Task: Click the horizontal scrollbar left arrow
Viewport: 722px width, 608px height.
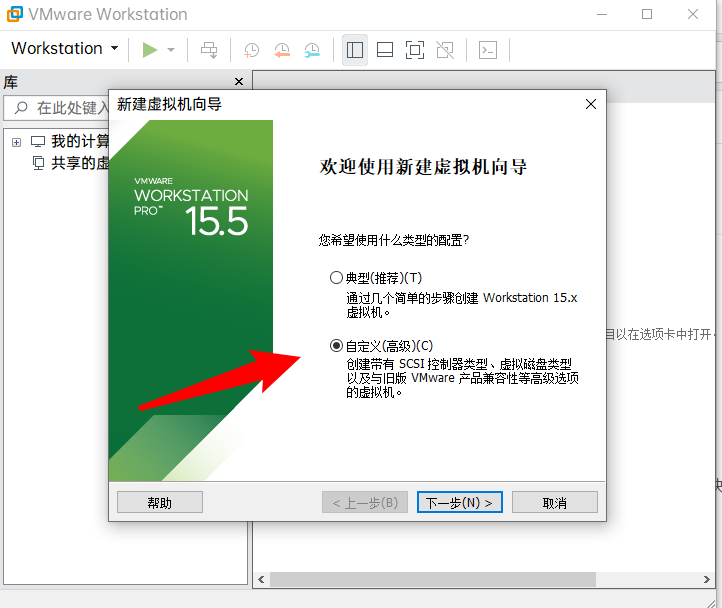Action: pyautogui.click(x=261, y=579)
